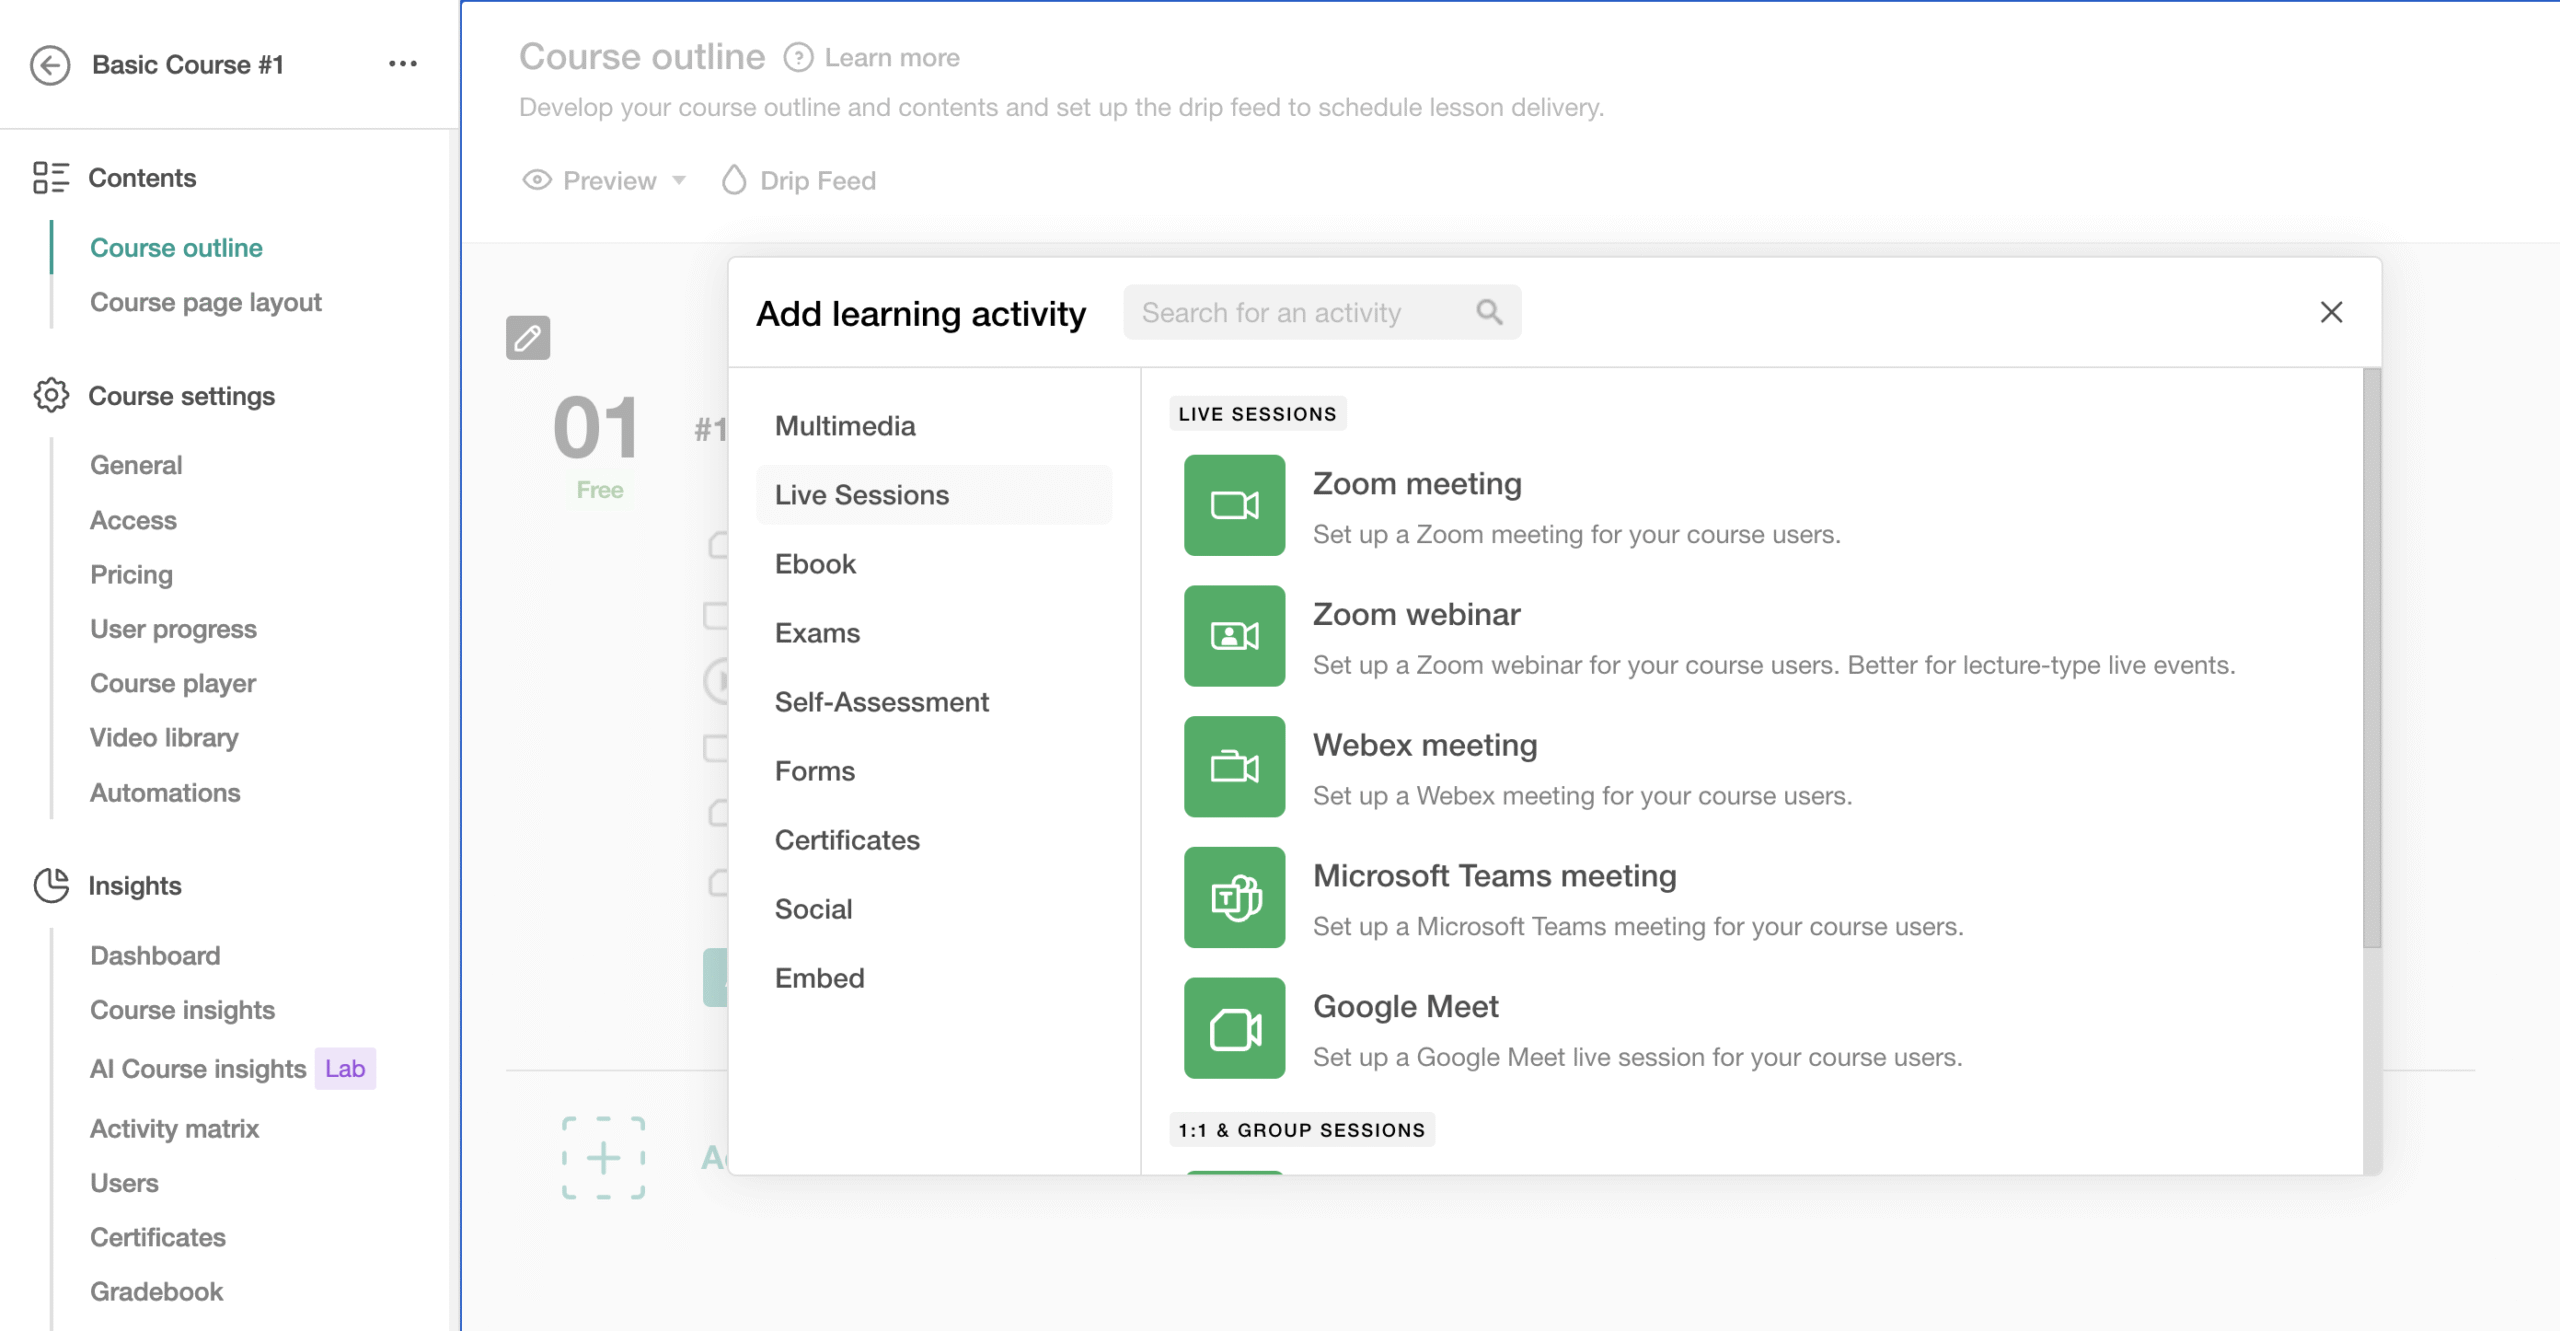The image size is (2560, 1331).
Task: Collapse the Insights sidebar group
Action: click(134, 886)
